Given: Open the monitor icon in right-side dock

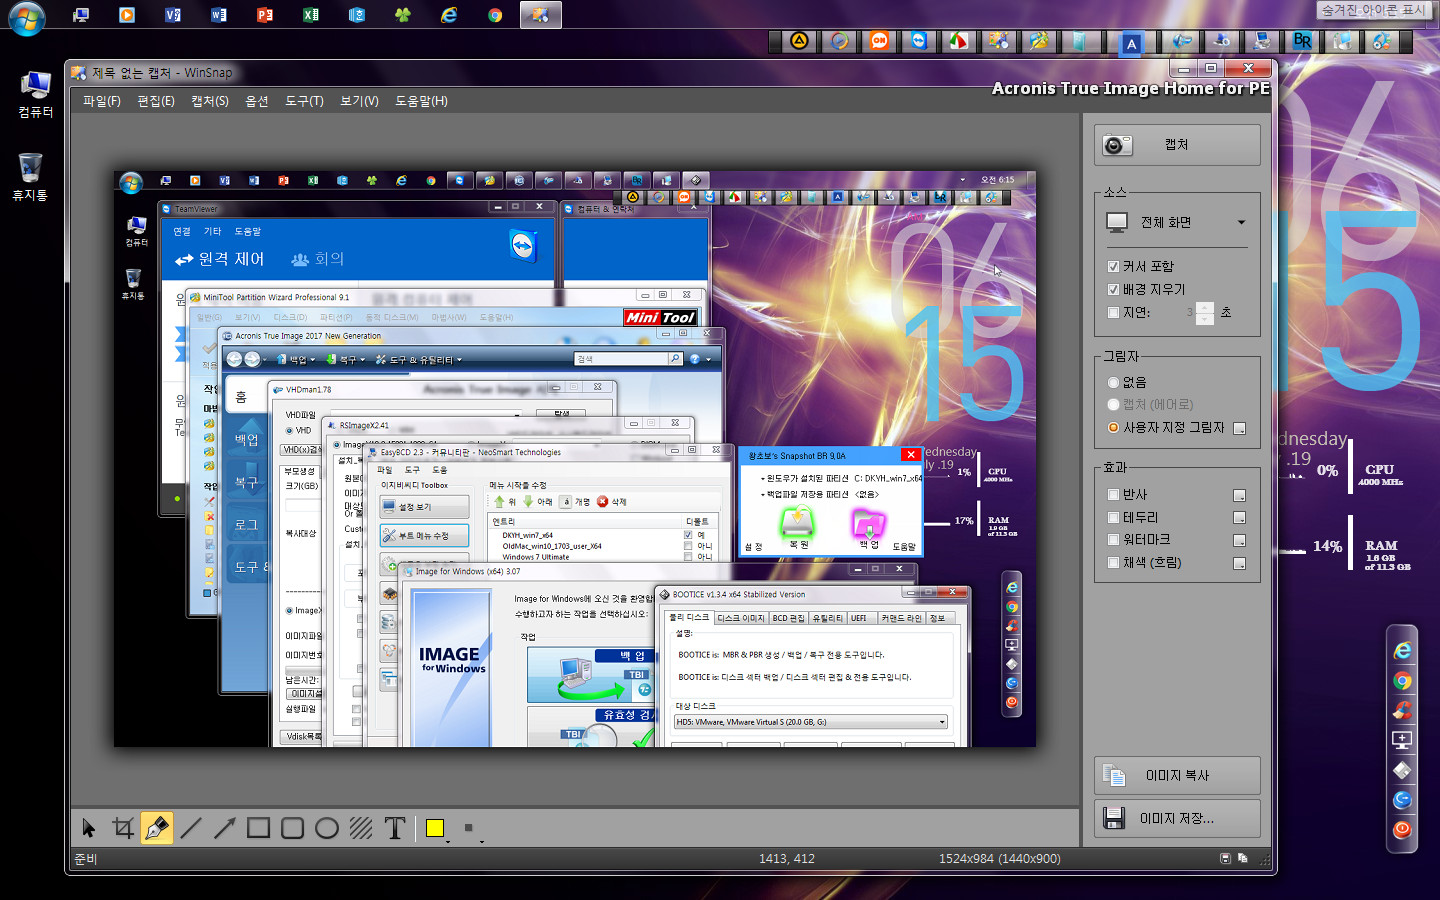Looking at the screenshot, I should click(x=1402, y=740).
